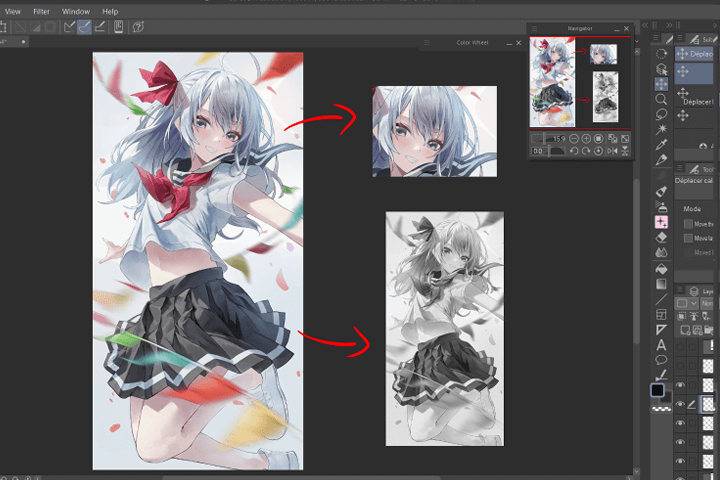Open the layer color mode dropdown
This screenshot has width=720, height=480.
[686, 303]
